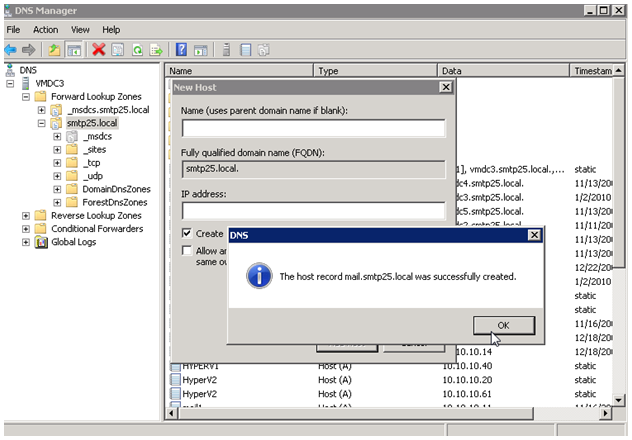Click the _sites folder icon
The image size is (632, 440).
(72, 149)
